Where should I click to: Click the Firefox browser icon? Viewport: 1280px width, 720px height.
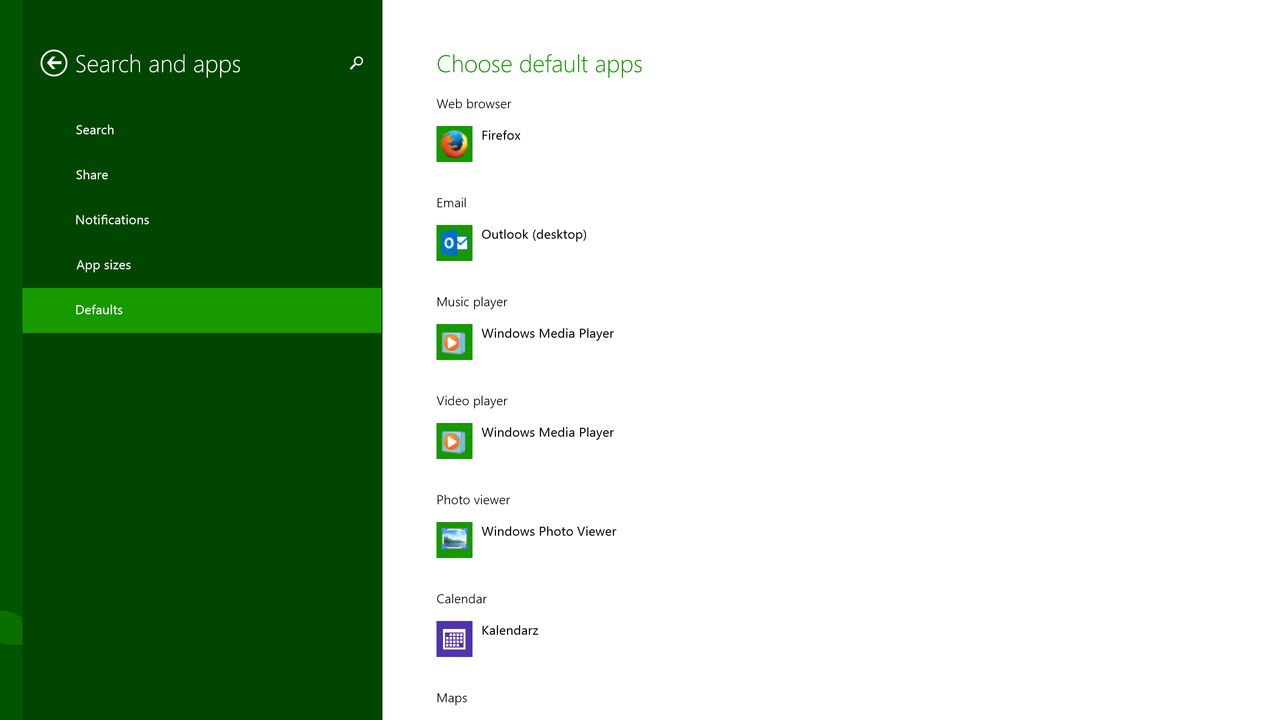pos(454,144)
